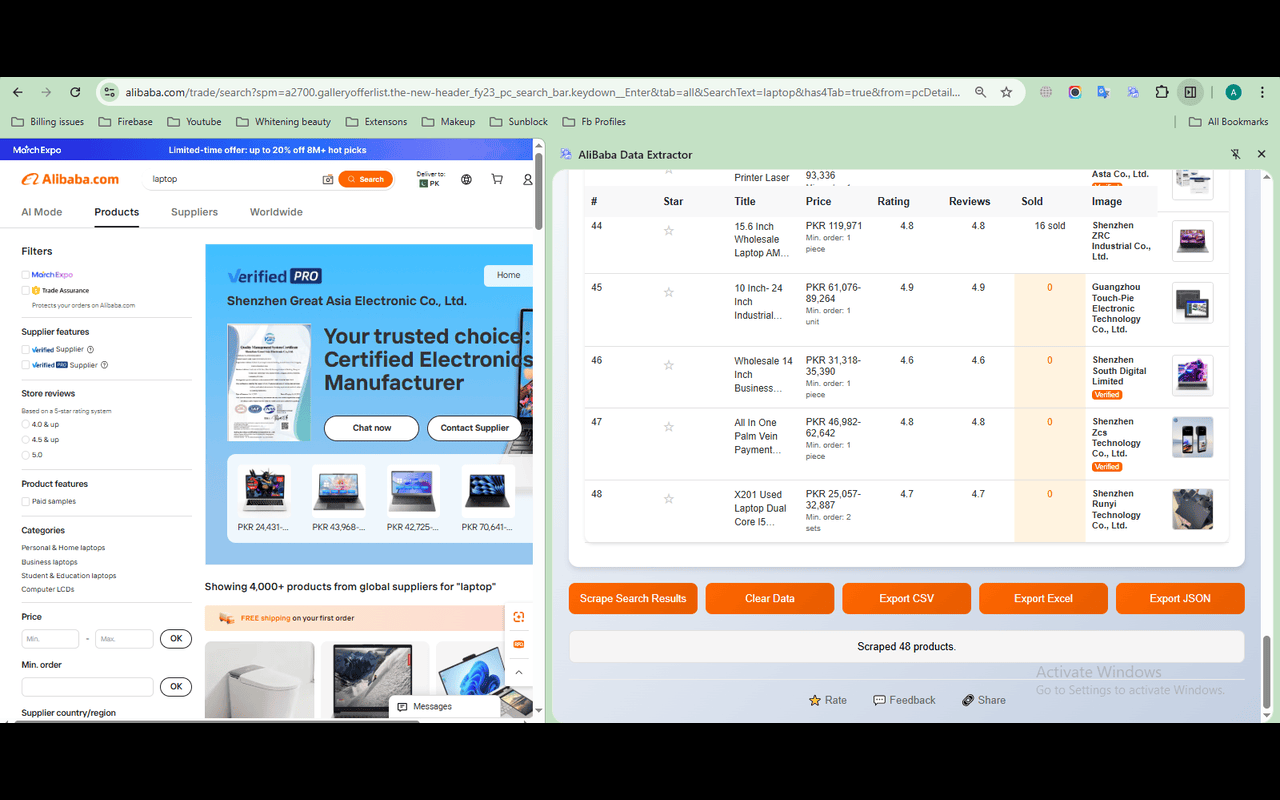
Task: Click the Alibaba.com logo
Action: point(70,179)
